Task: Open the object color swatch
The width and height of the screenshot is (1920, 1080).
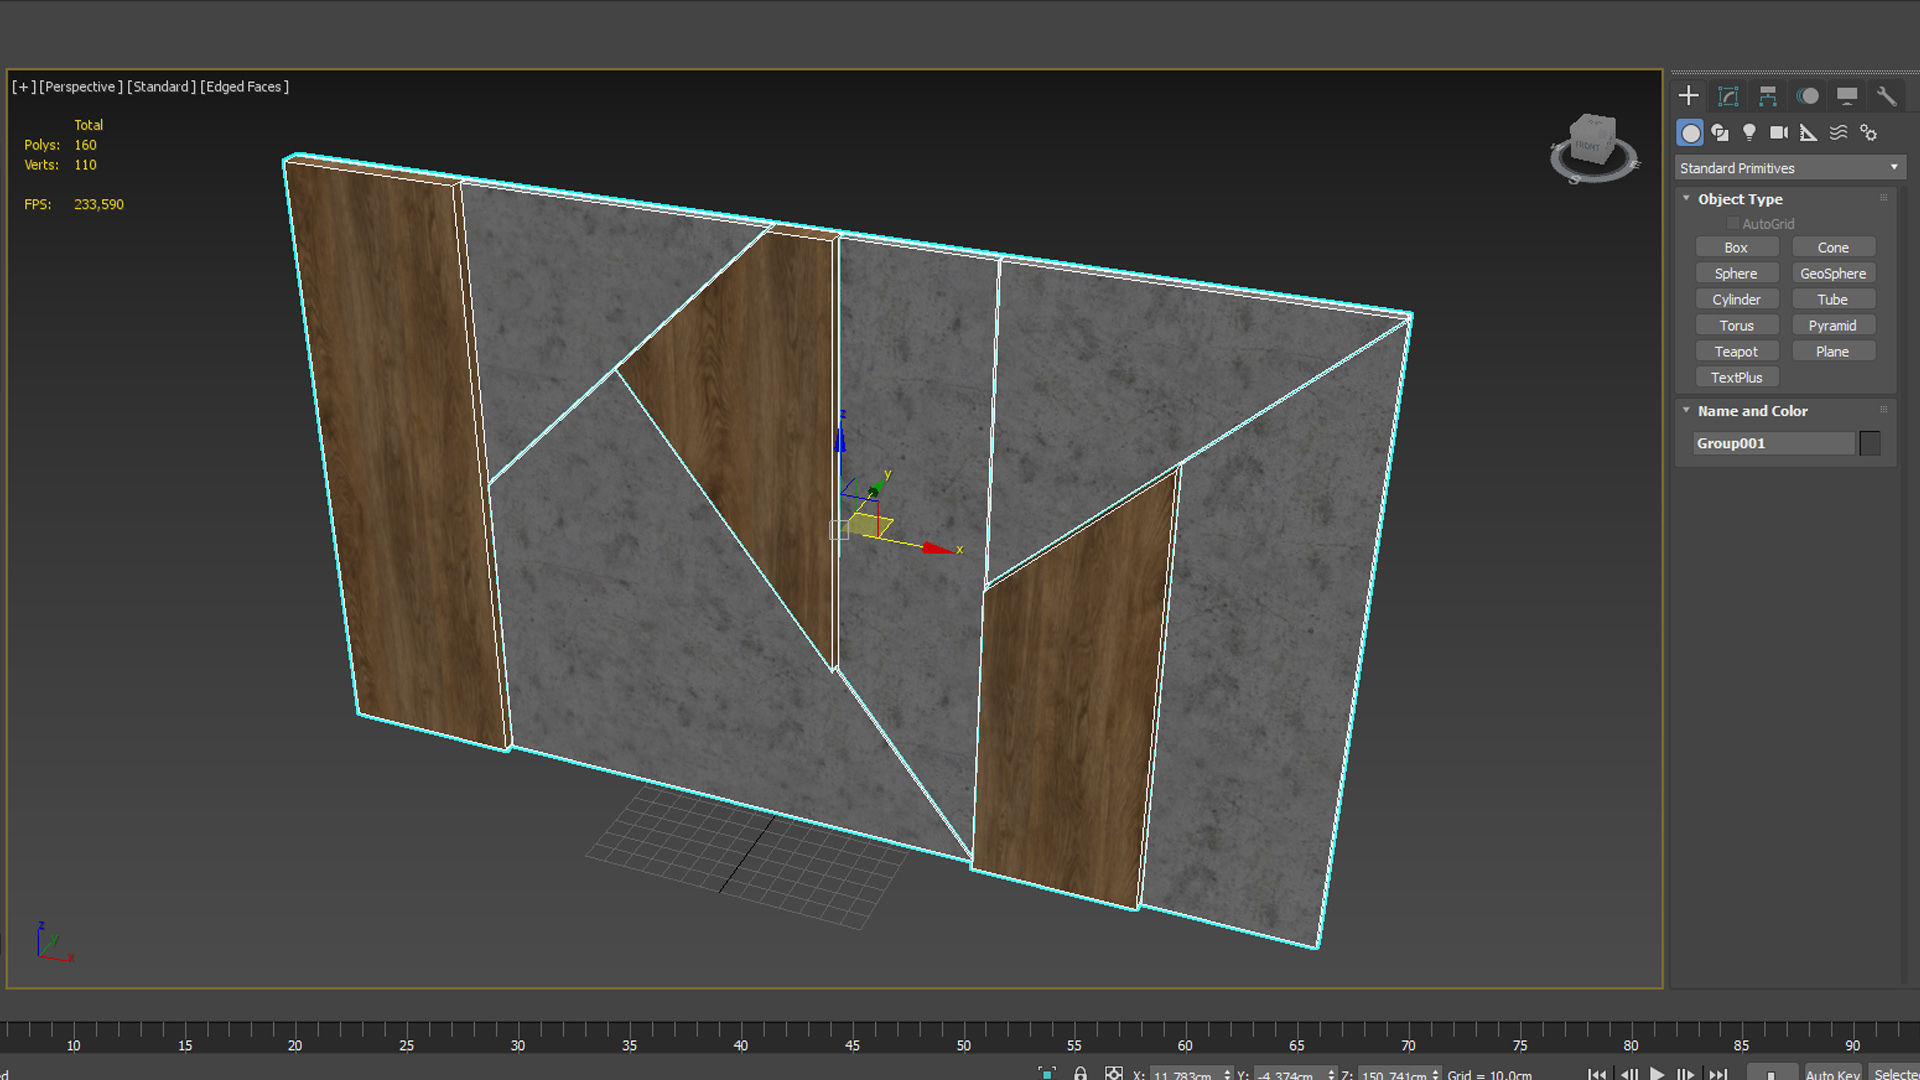Action: coord(1870,443)
